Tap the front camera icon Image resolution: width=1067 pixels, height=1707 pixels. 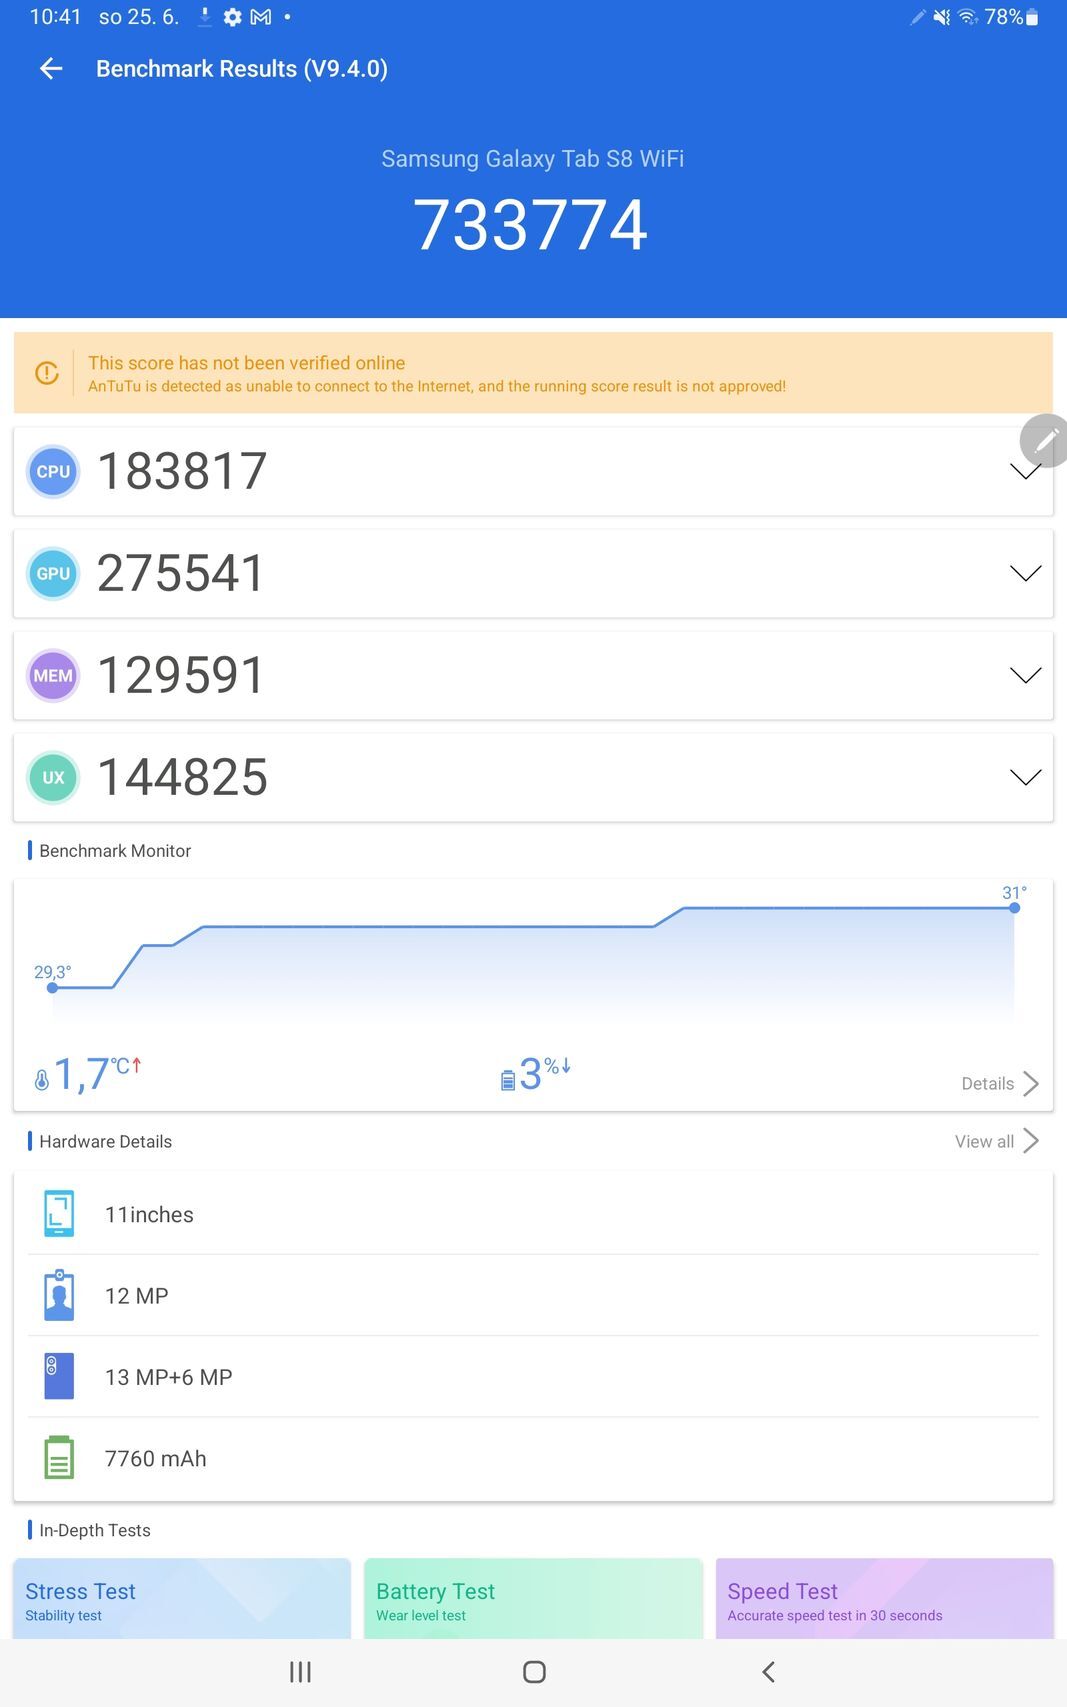coord(59,1295)
